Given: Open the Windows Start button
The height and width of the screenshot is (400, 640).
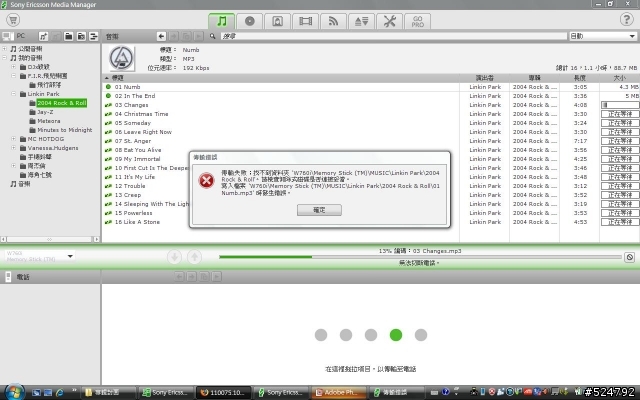Looking at the screenshot, I should pyautogui.click(x=15, y=392).
